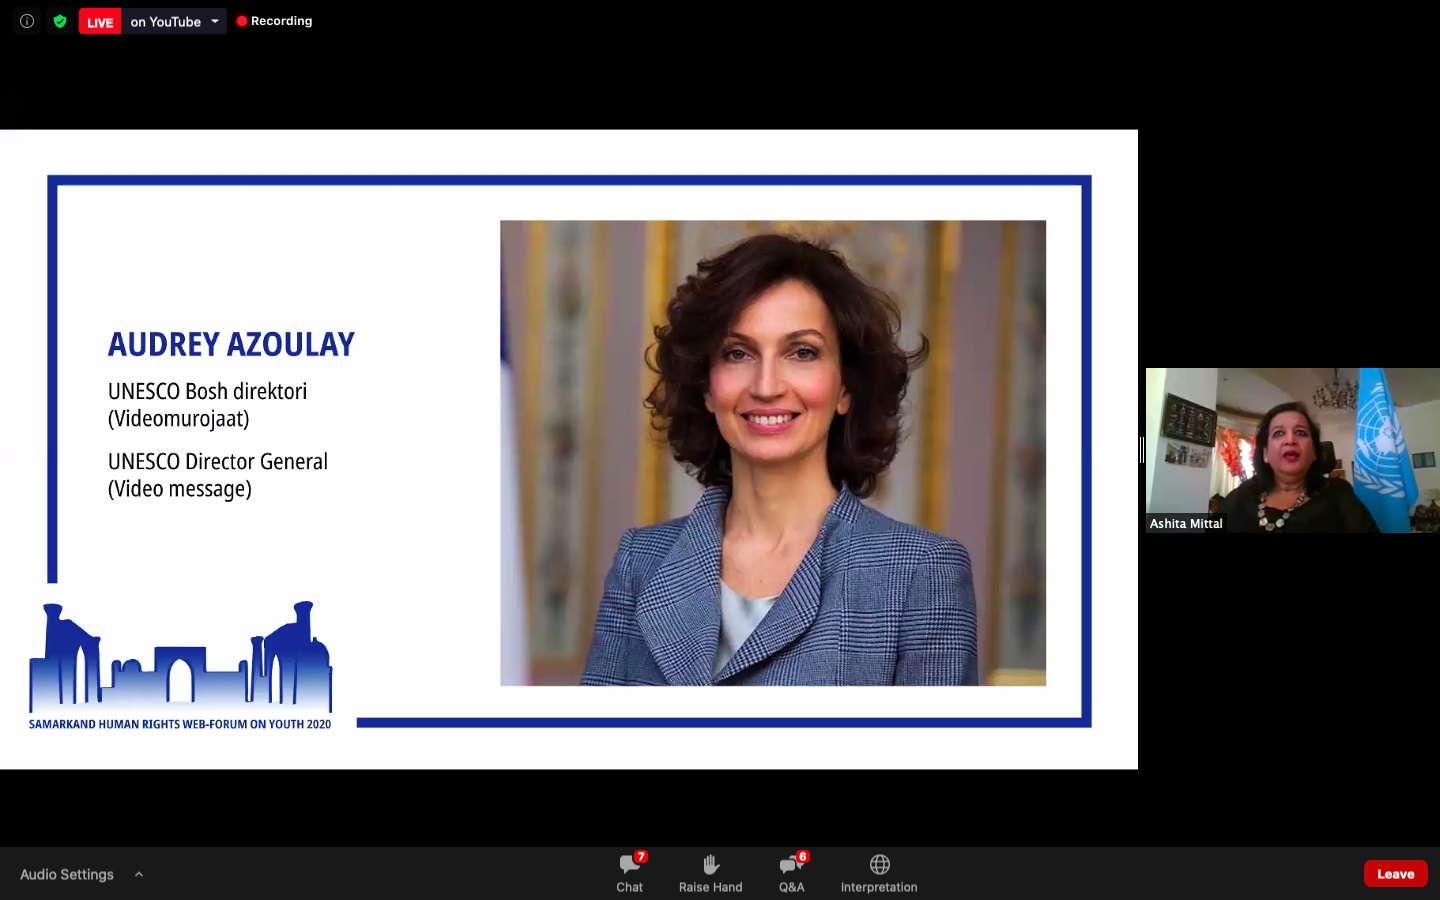Open the Q&A panel
This screenshot has height=900, width=1440.
[x=792, y=873]
